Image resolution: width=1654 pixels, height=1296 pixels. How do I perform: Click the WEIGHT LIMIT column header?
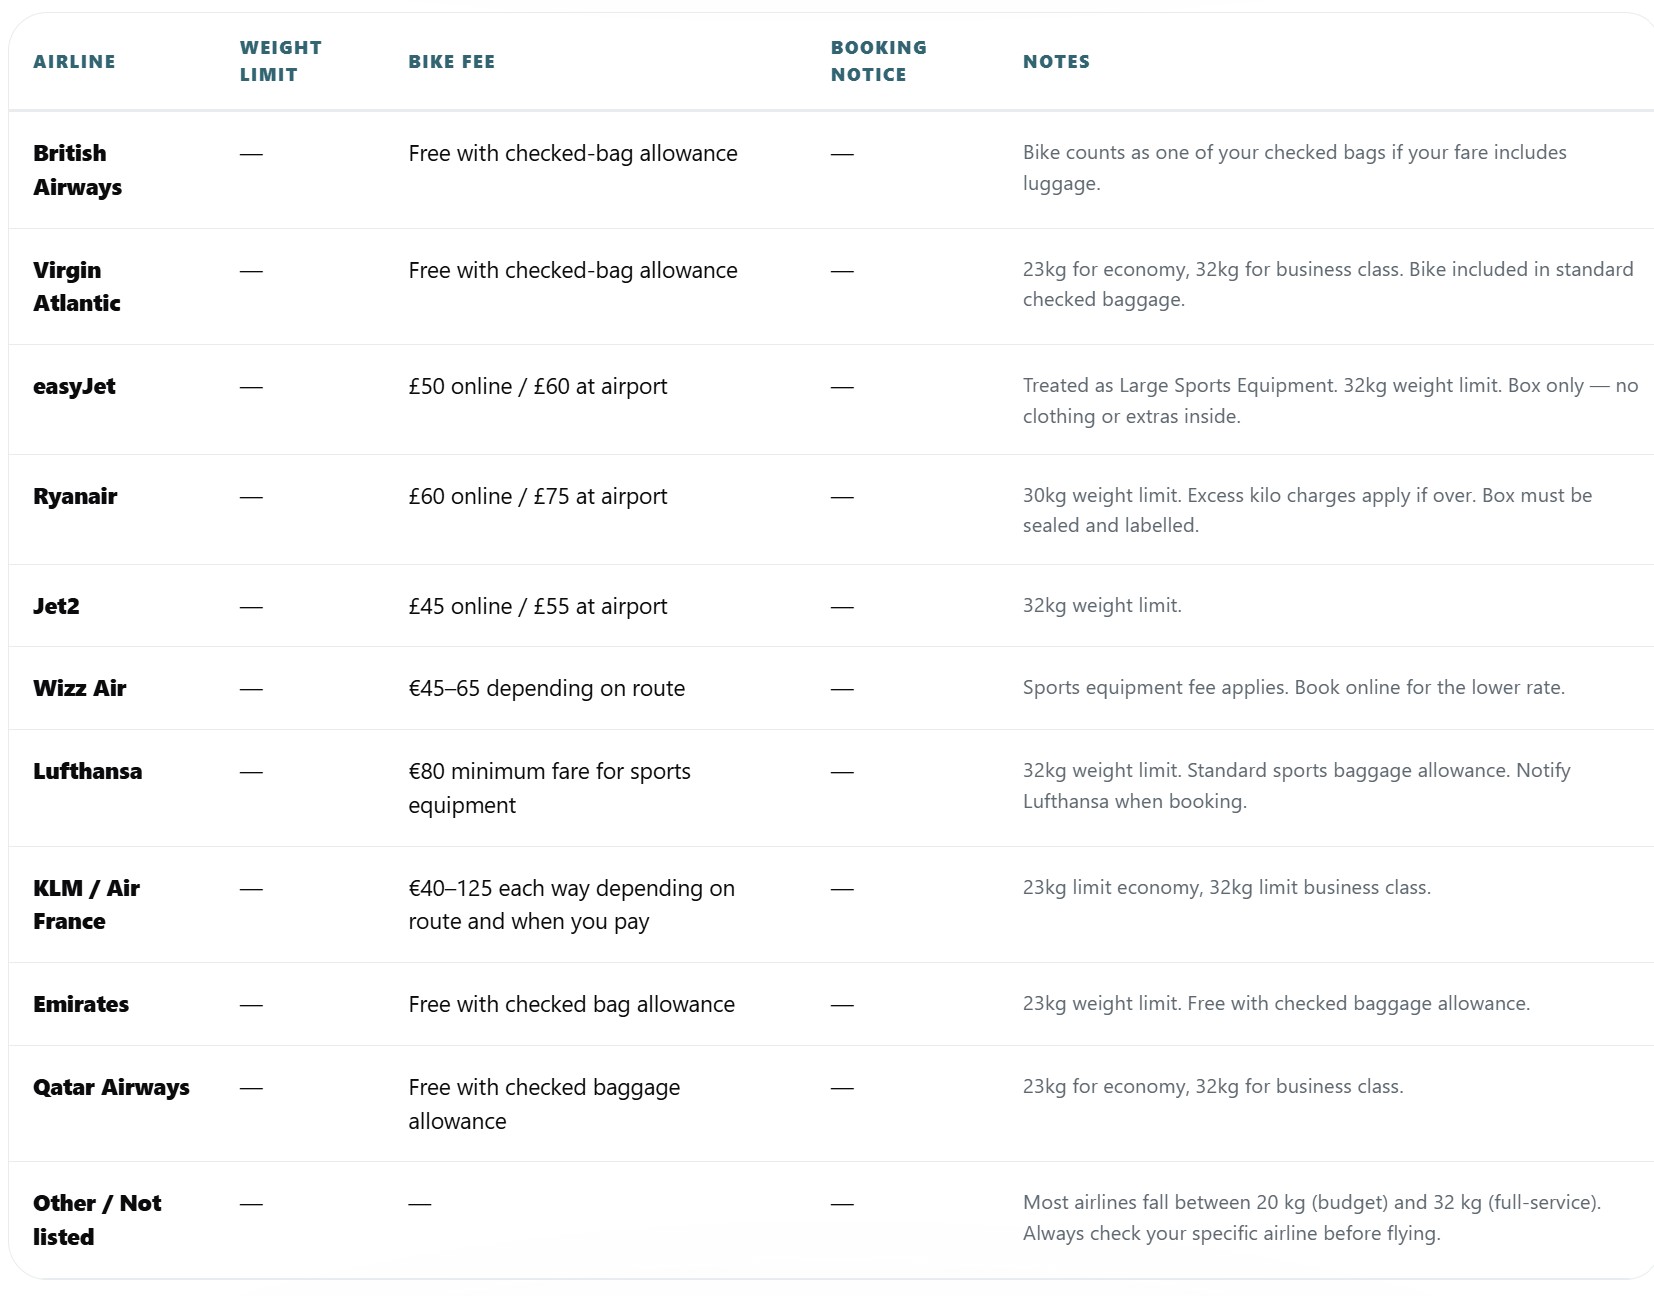pyautogui.click(x=281, y=61)
